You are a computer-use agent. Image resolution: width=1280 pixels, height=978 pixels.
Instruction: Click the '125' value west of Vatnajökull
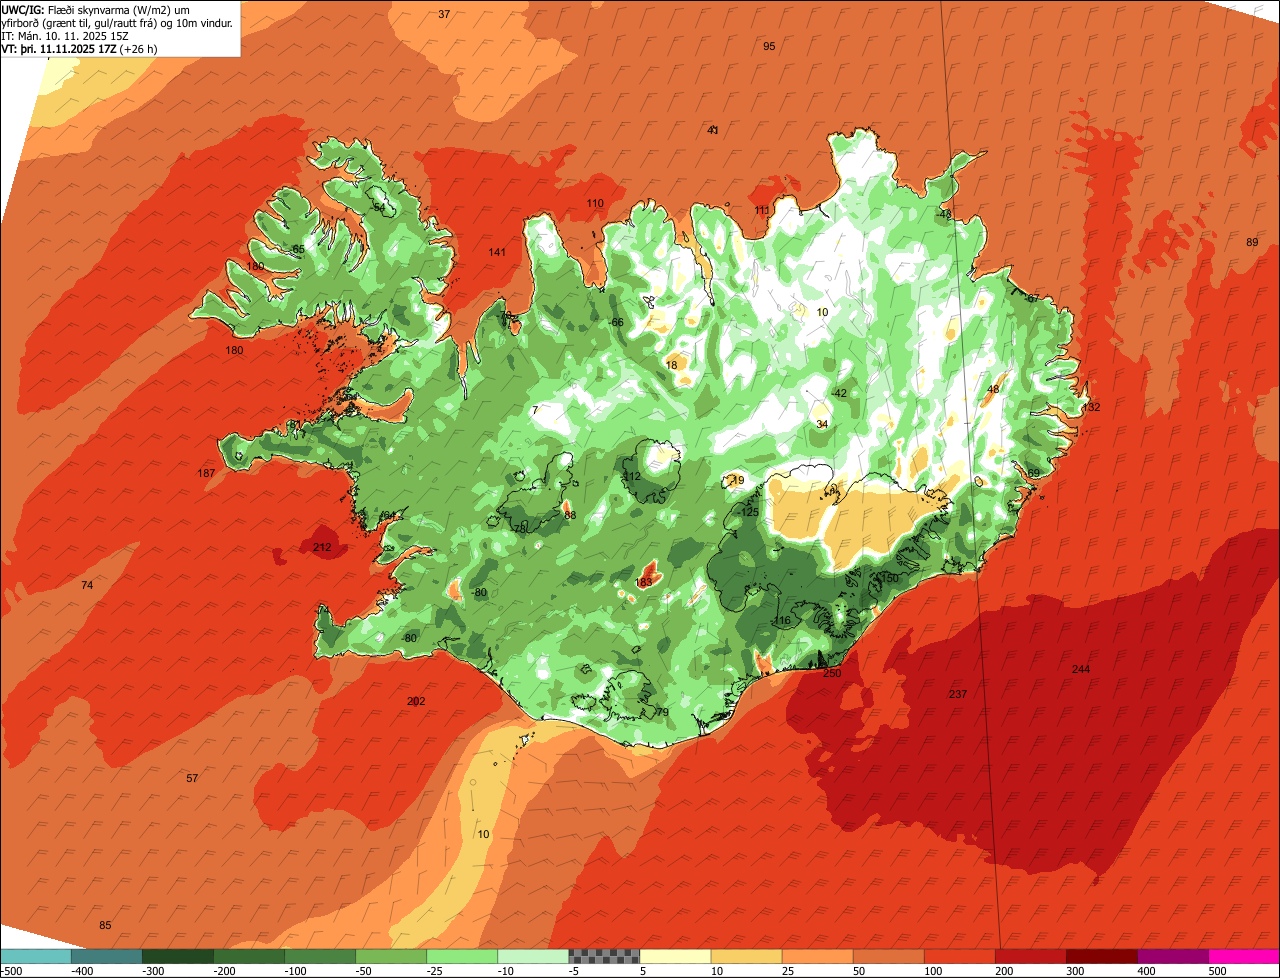750,512
